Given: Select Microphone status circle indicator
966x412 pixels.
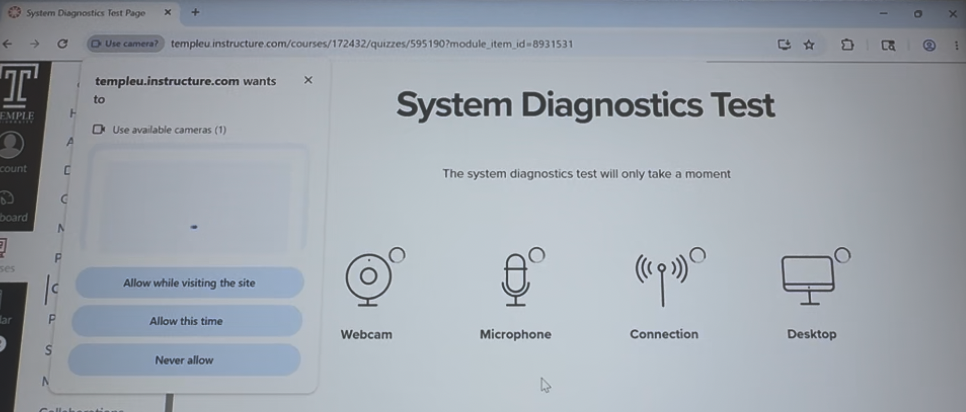Looking at the screenshot, I should 537,255.
